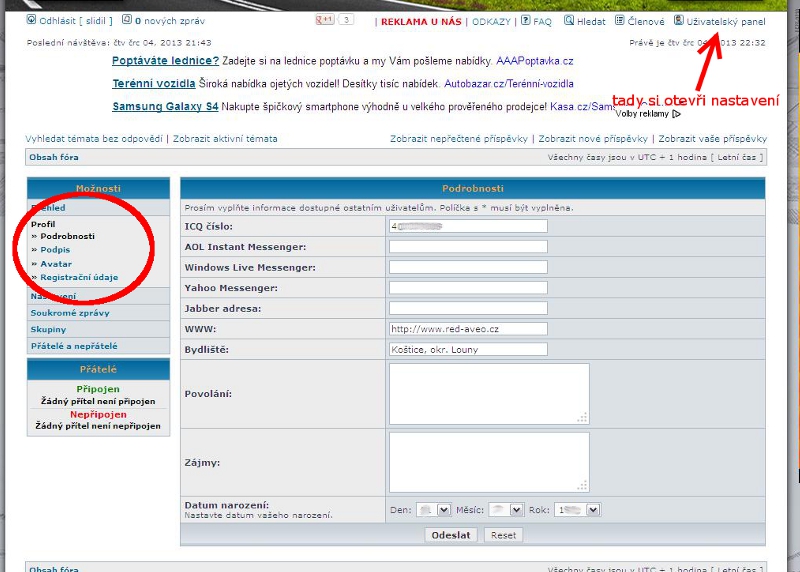Click into the Jabber adresa field
The width and height of the screenshot is (800, 572).
(468, 308)
